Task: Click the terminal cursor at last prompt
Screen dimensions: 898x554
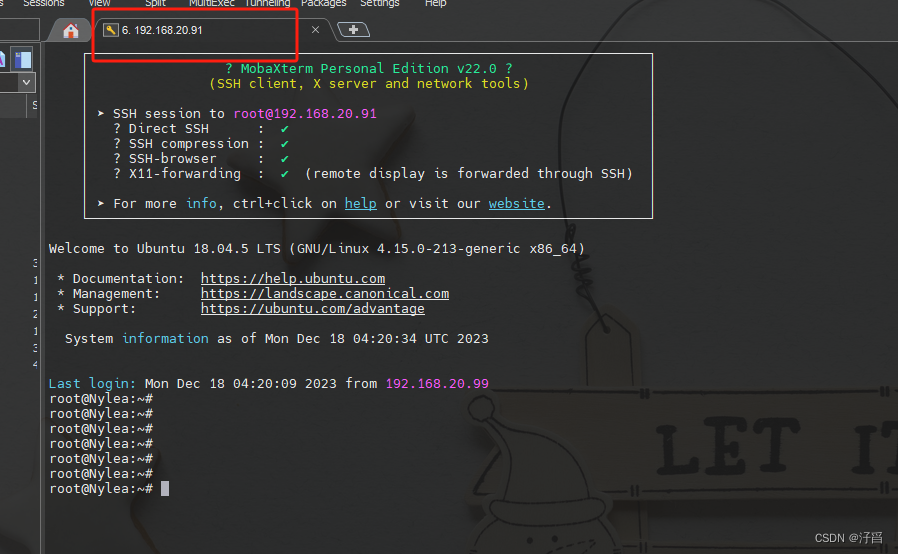Action: 165,489
